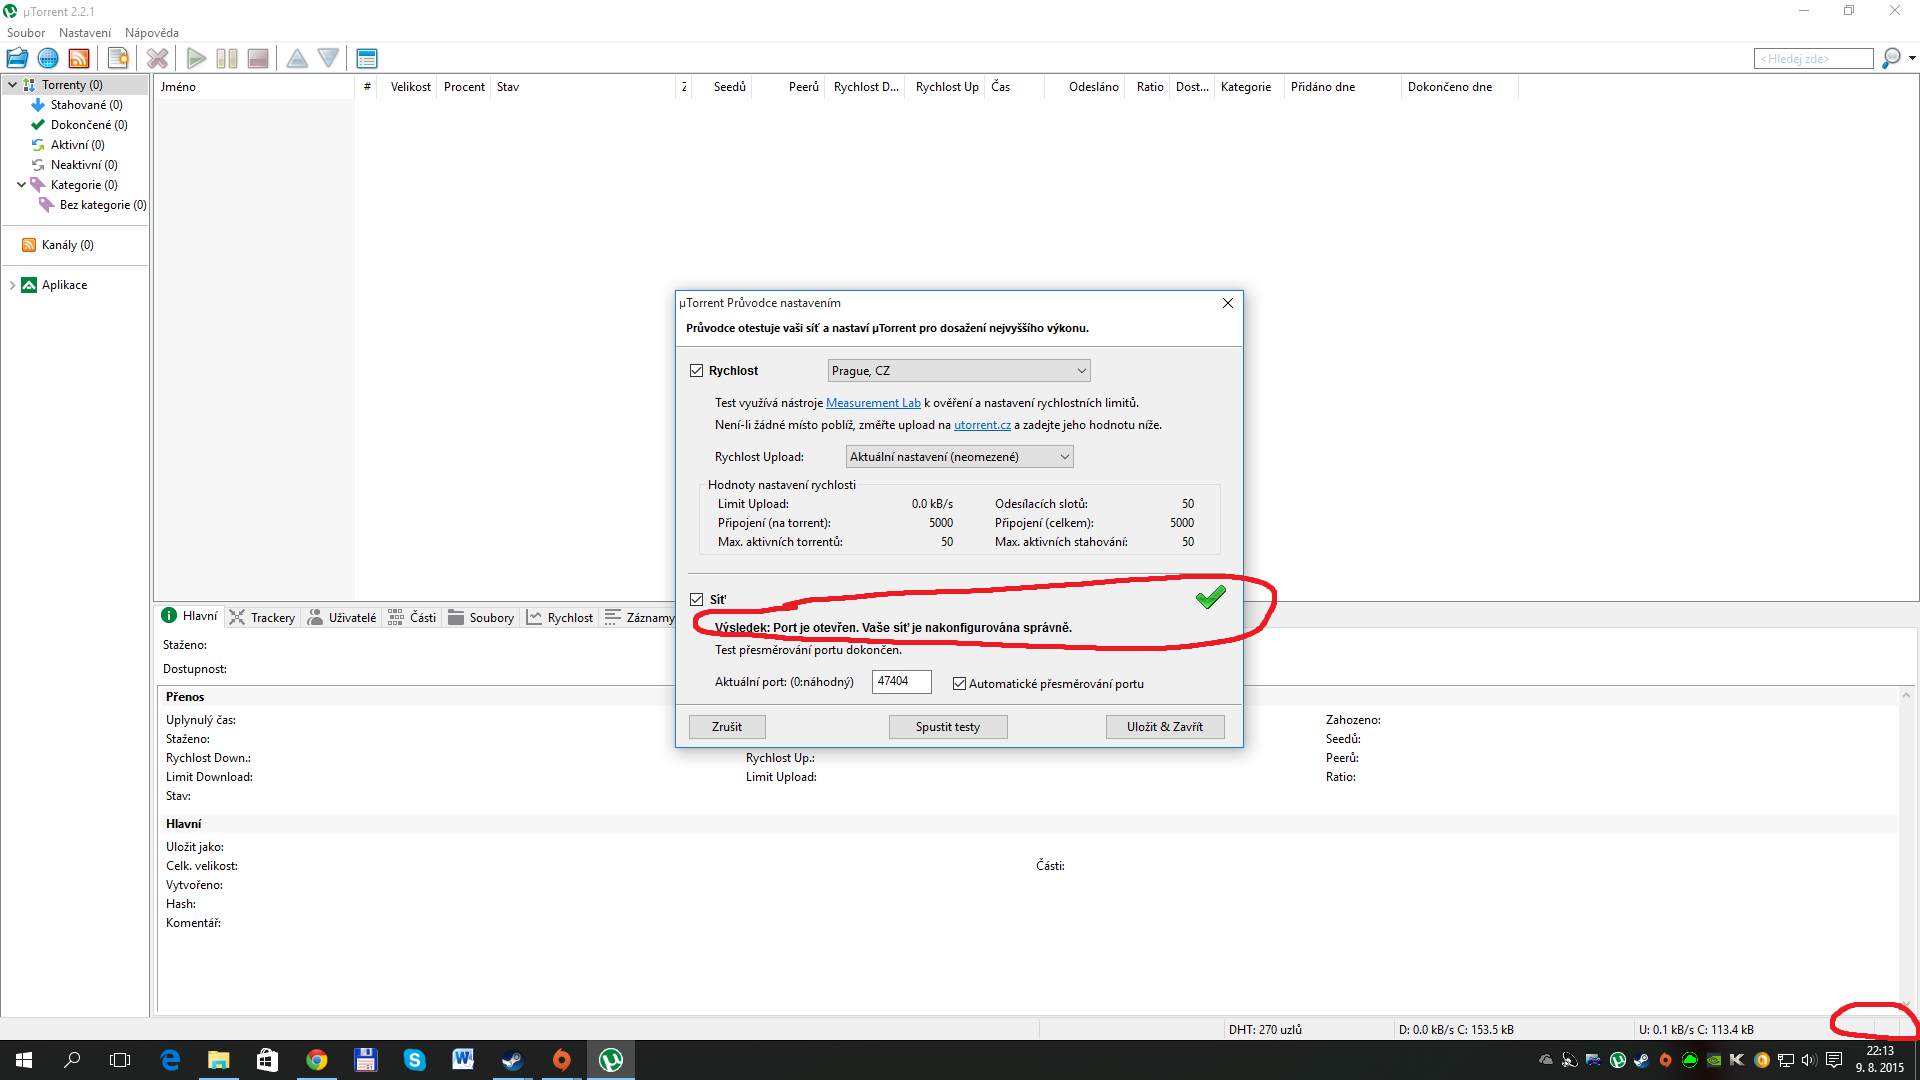This screenshot has width=1920, height=1080.
Task: Select Dokončené (0) in the sidebar
Action: click(88, 125)
